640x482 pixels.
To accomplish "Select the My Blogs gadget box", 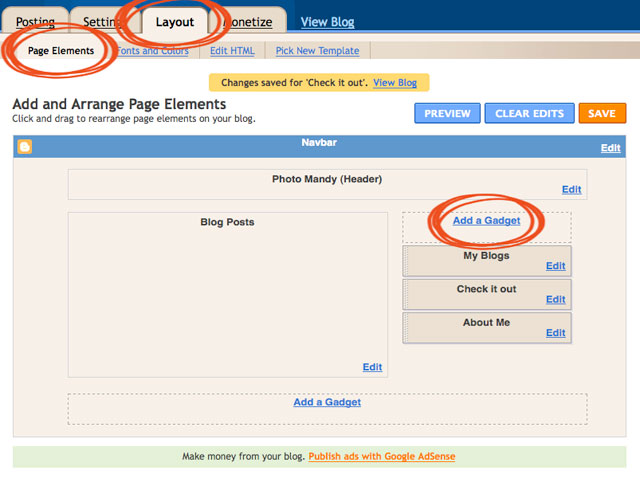I will pos(487,261).
